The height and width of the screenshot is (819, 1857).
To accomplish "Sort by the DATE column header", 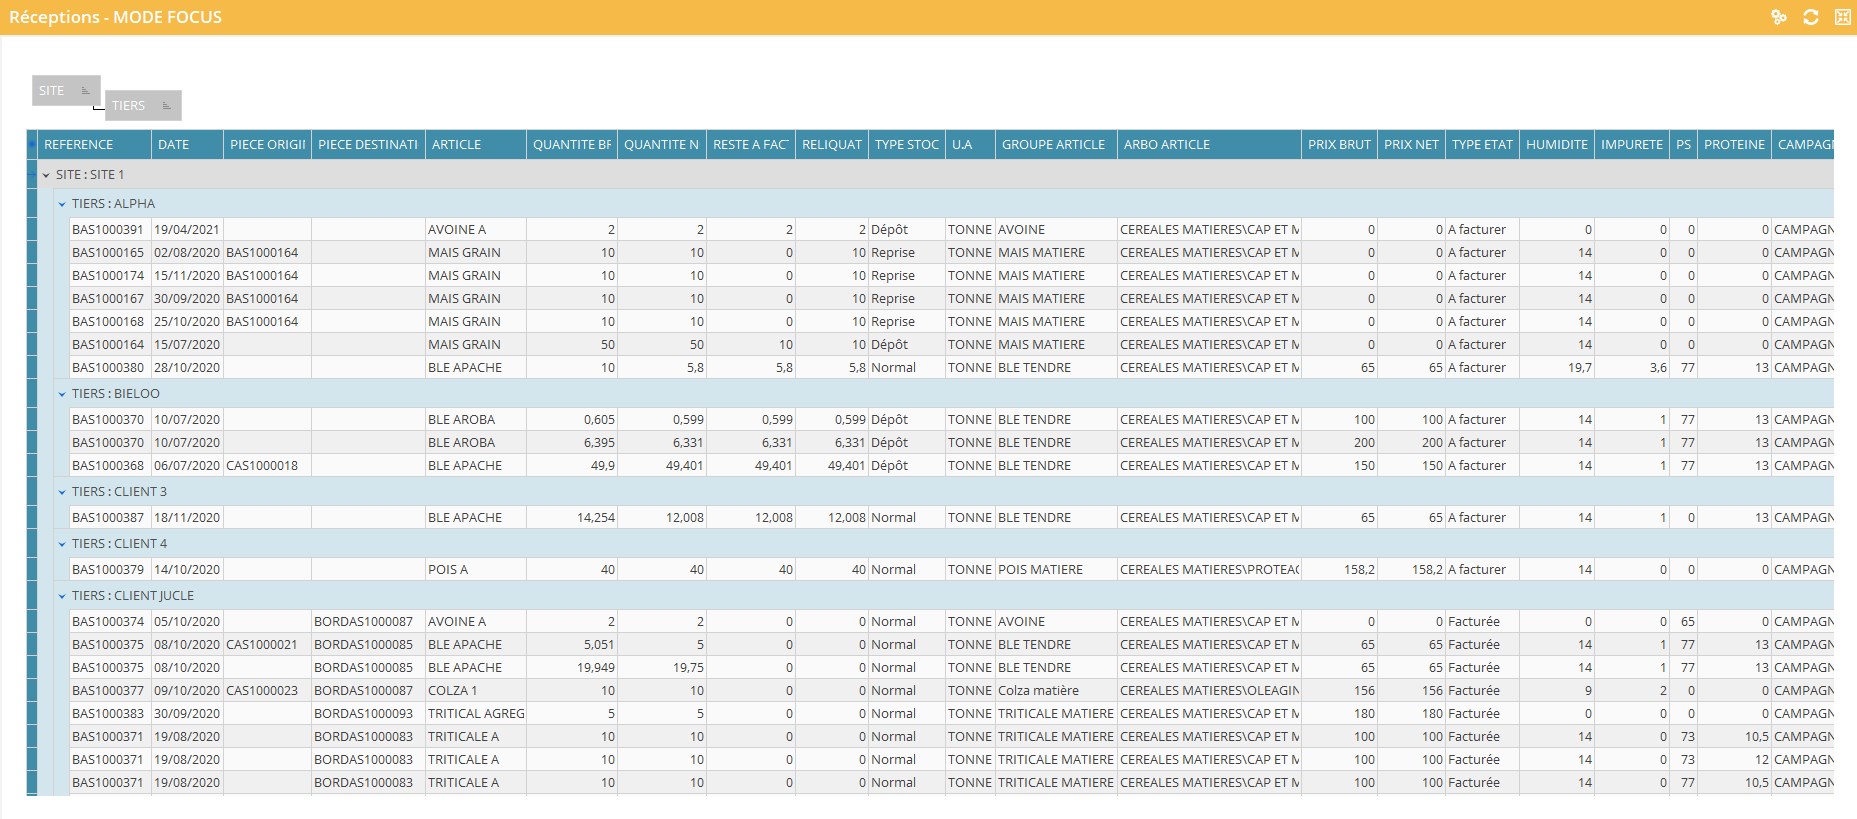I will pos(186,145).
